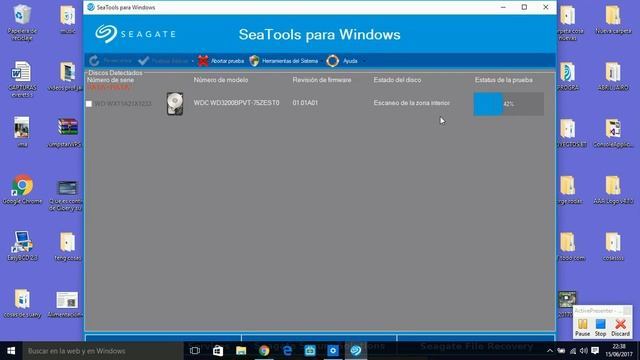Image resolution: width=640 pixels, height=360 pixels.
Task: Click model number WDC WD3200BPVT-75ZEST0
Action: 236,103
